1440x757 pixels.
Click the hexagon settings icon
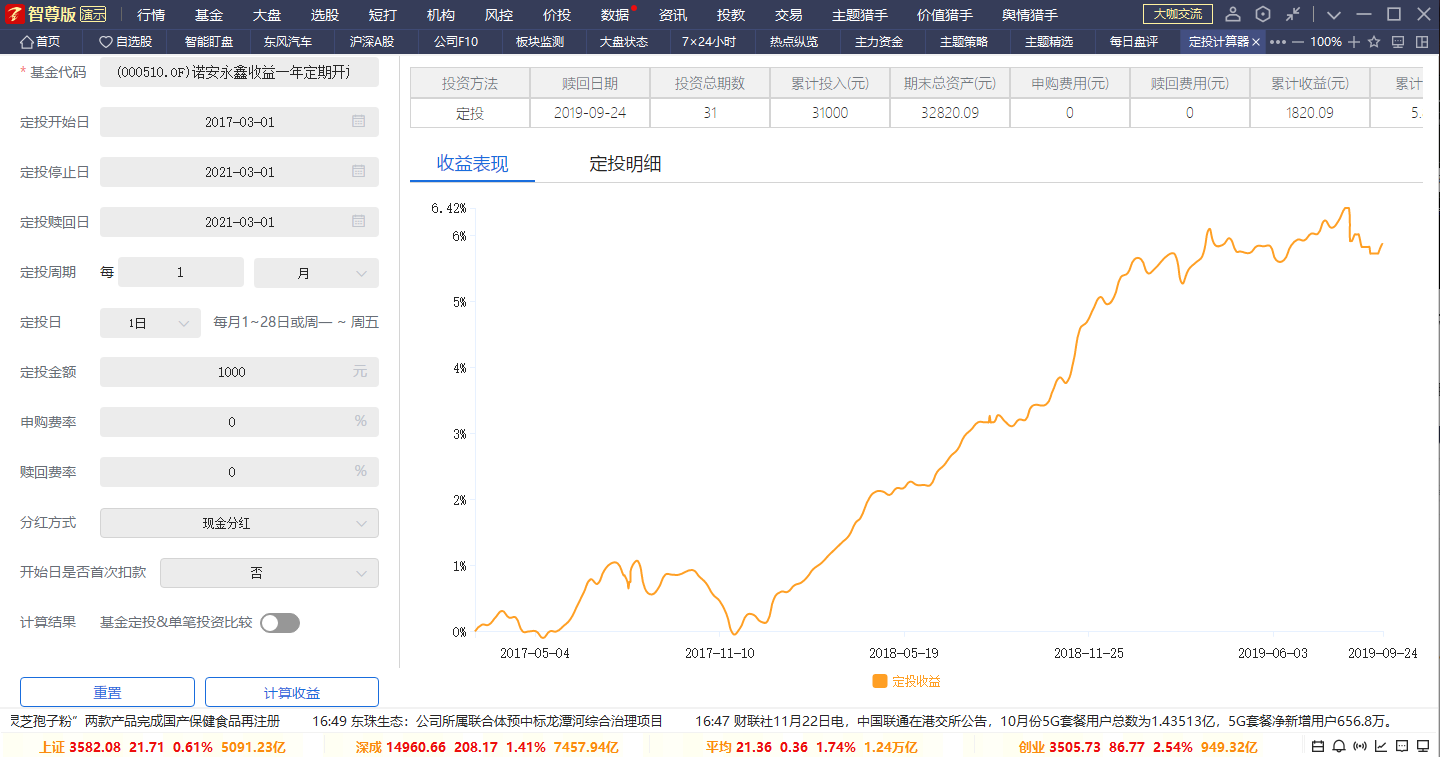coord(1263,14)
